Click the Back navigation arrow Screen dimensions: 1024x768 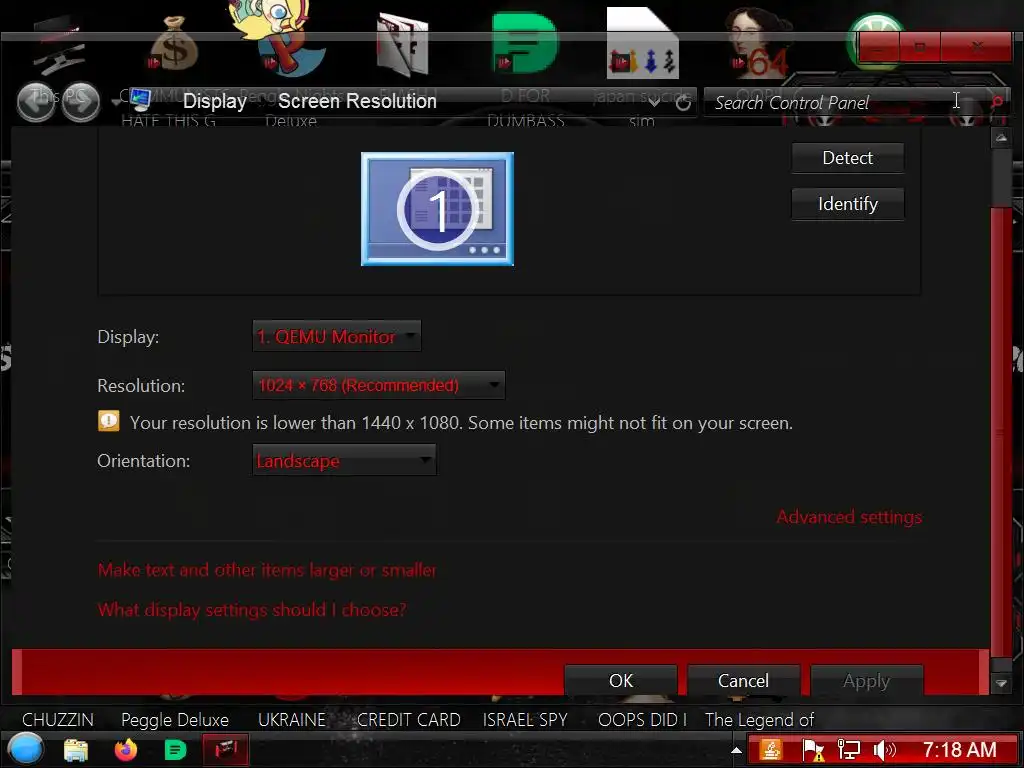click(x=36, y=102)
